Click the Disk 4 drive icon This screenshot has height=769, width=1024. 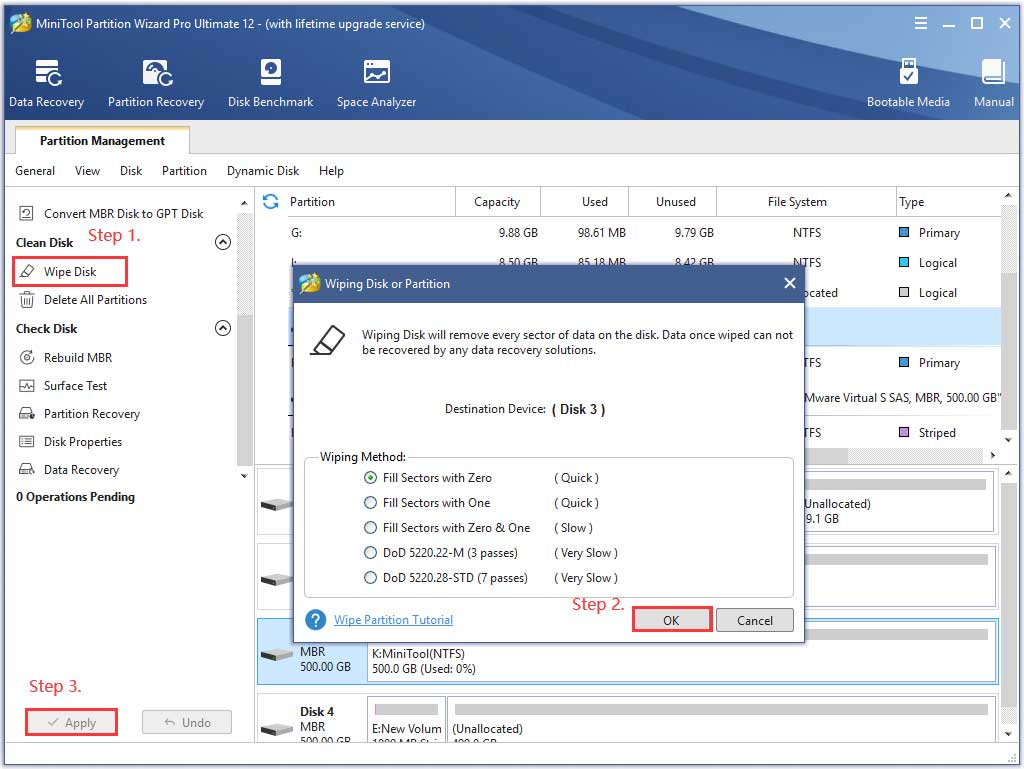[x=276, y=728]
